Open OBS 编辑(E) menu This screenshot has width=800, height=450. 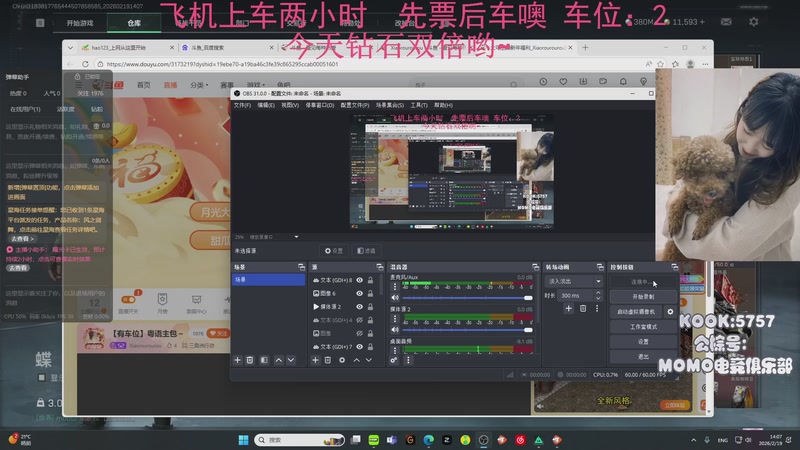click(x=266, y=105)
